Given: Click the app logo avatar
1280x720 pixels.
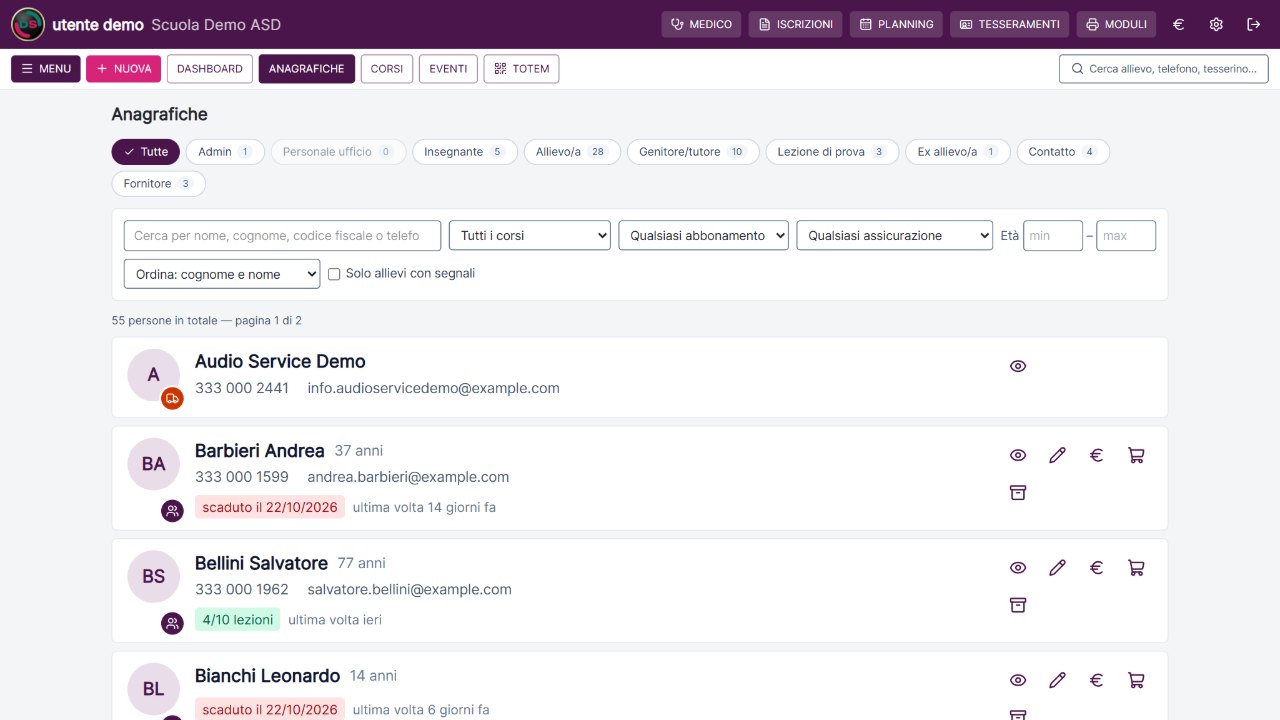Looking at the screenshot, I should pos(27,24).
